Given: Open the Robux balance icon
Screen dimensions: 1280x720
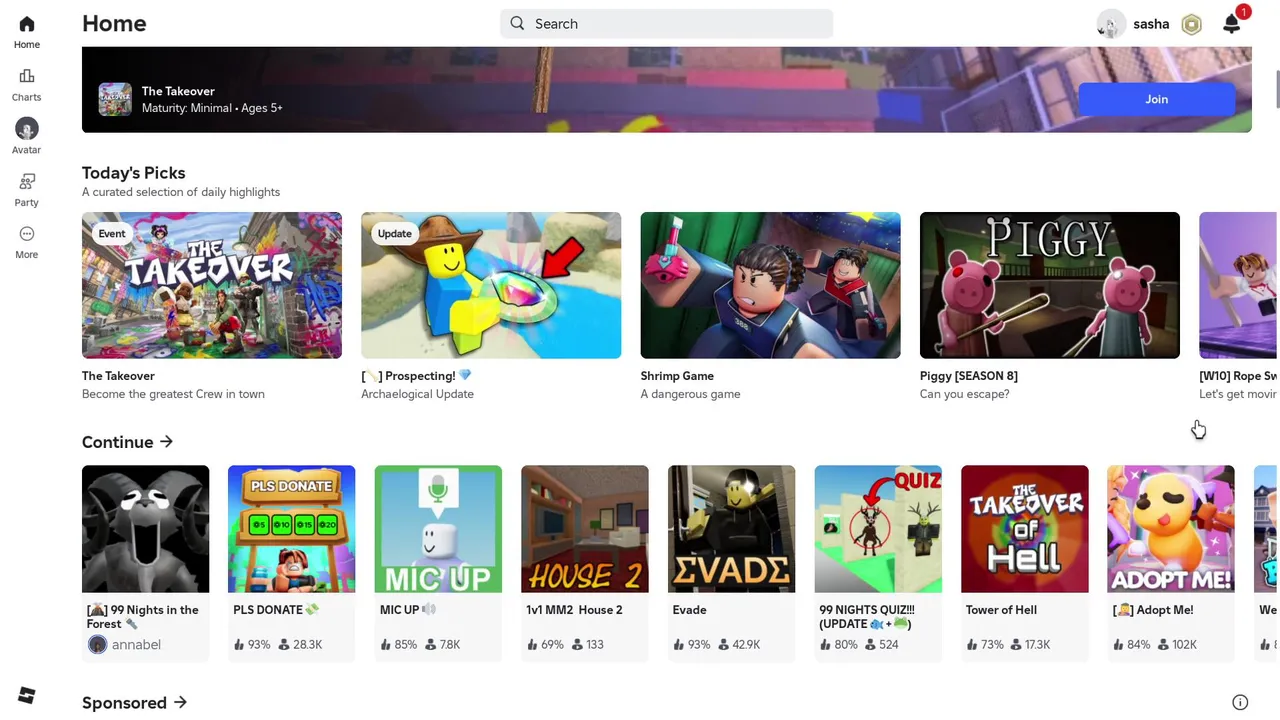Looking at the screenshot, I should pyautogui.click(x=1191, y=24).
